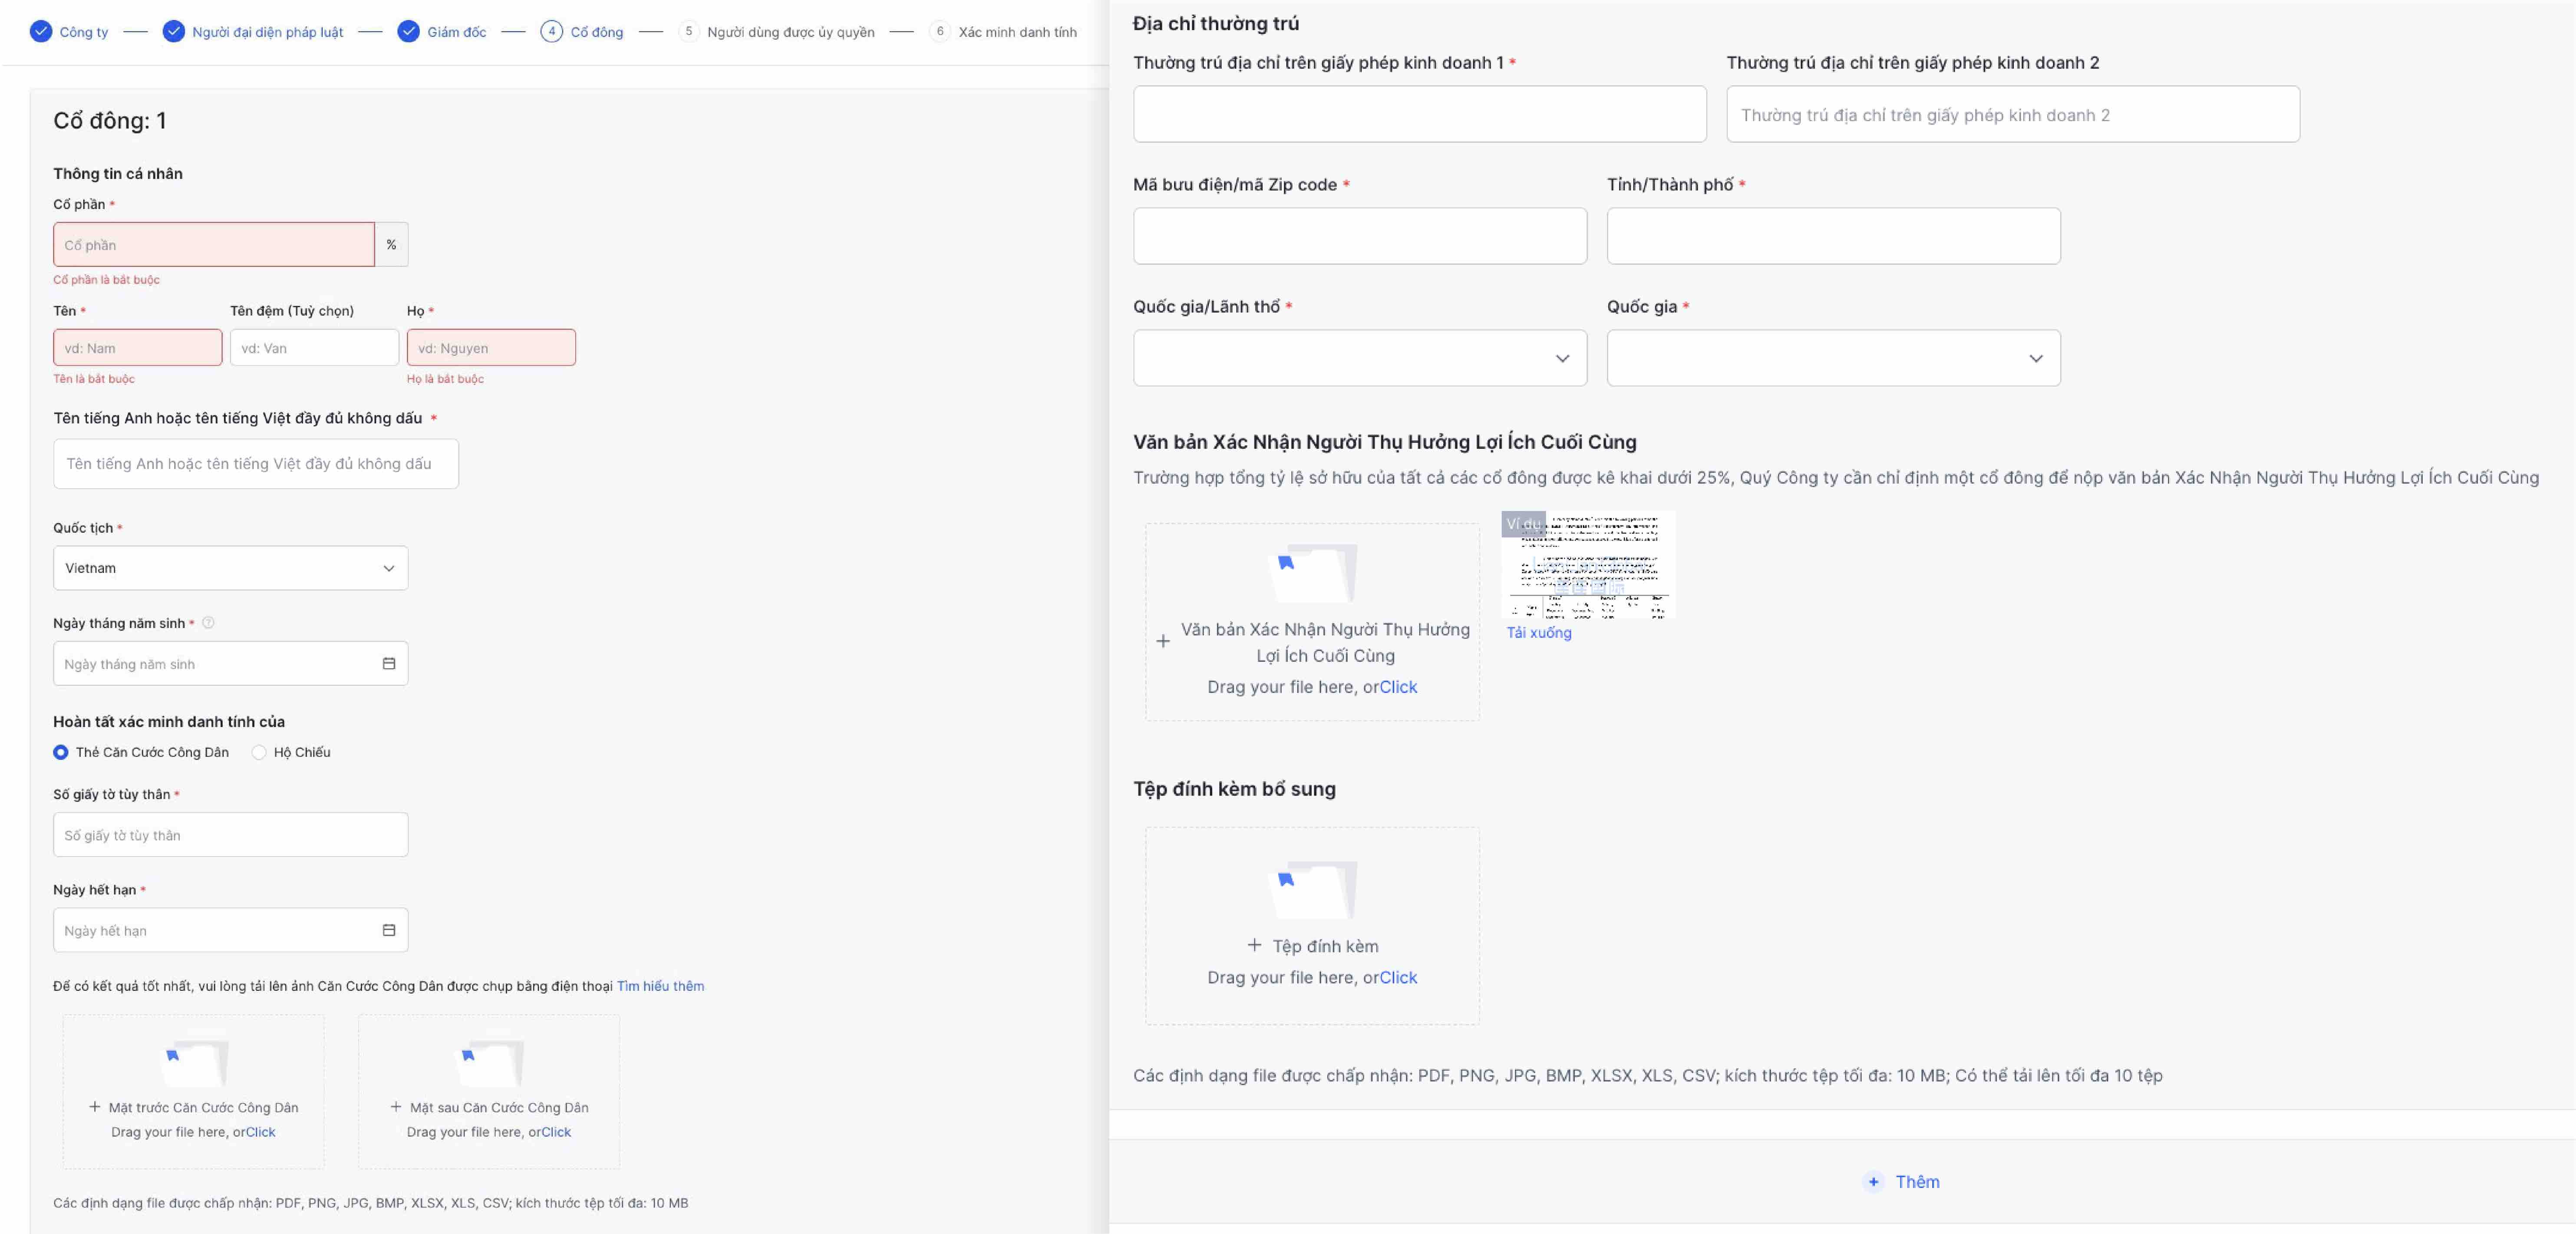Click Tìm hiểu thêm link
The width and height of the screenshot is (2576, 1234).
coord(660,986)
